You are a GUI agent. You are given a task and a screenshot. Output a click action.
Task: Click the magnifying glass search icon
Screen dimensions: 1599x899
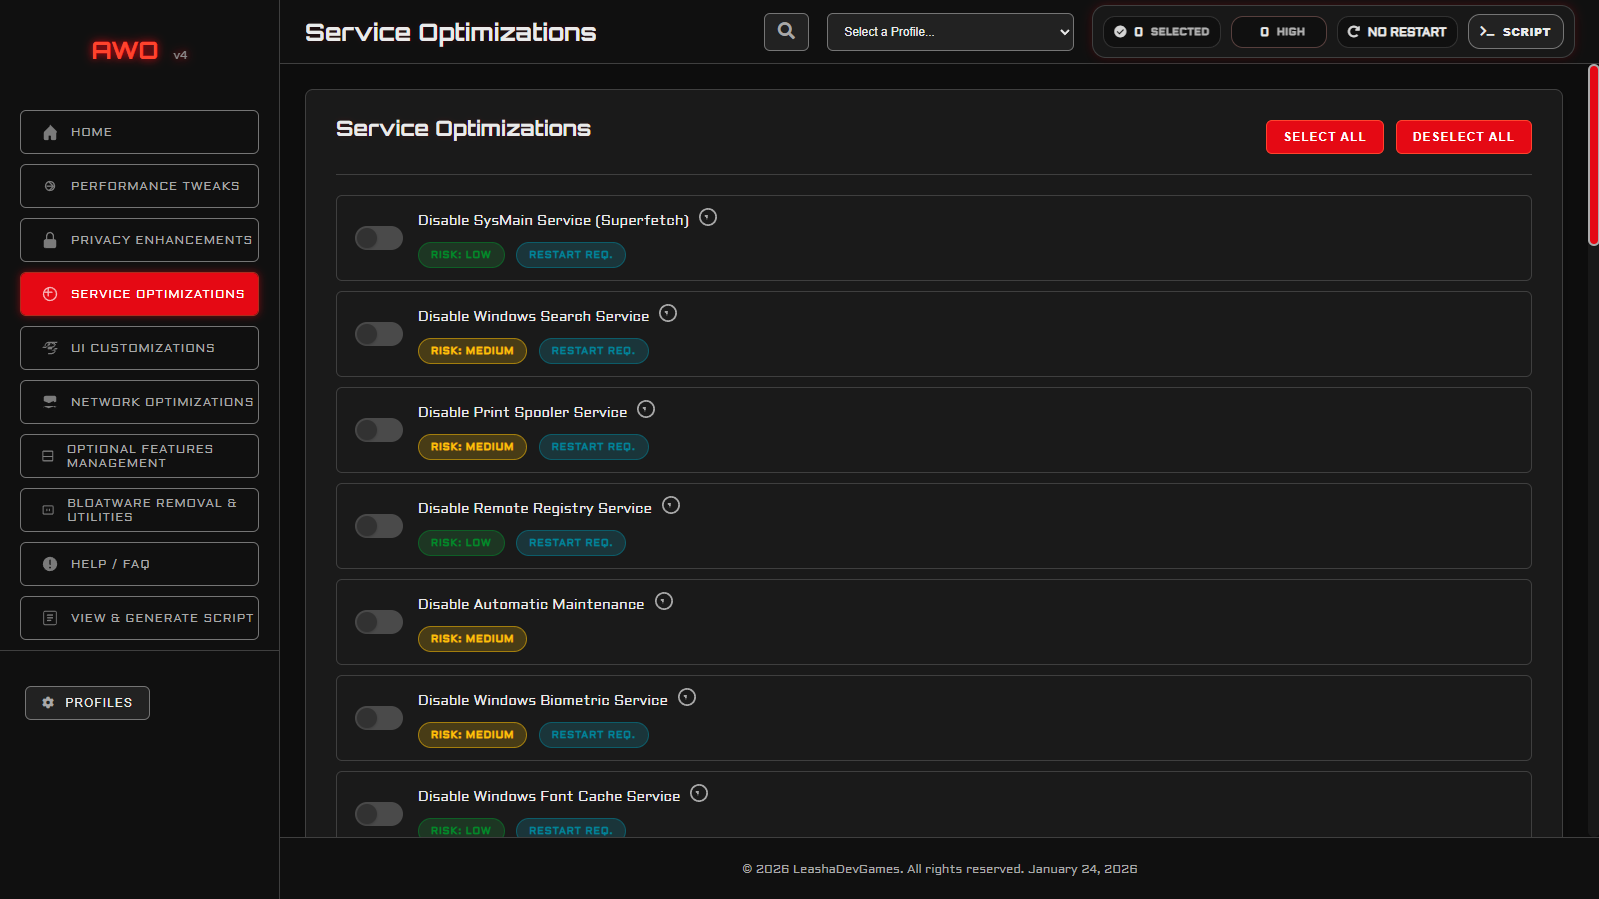(786, 31)
